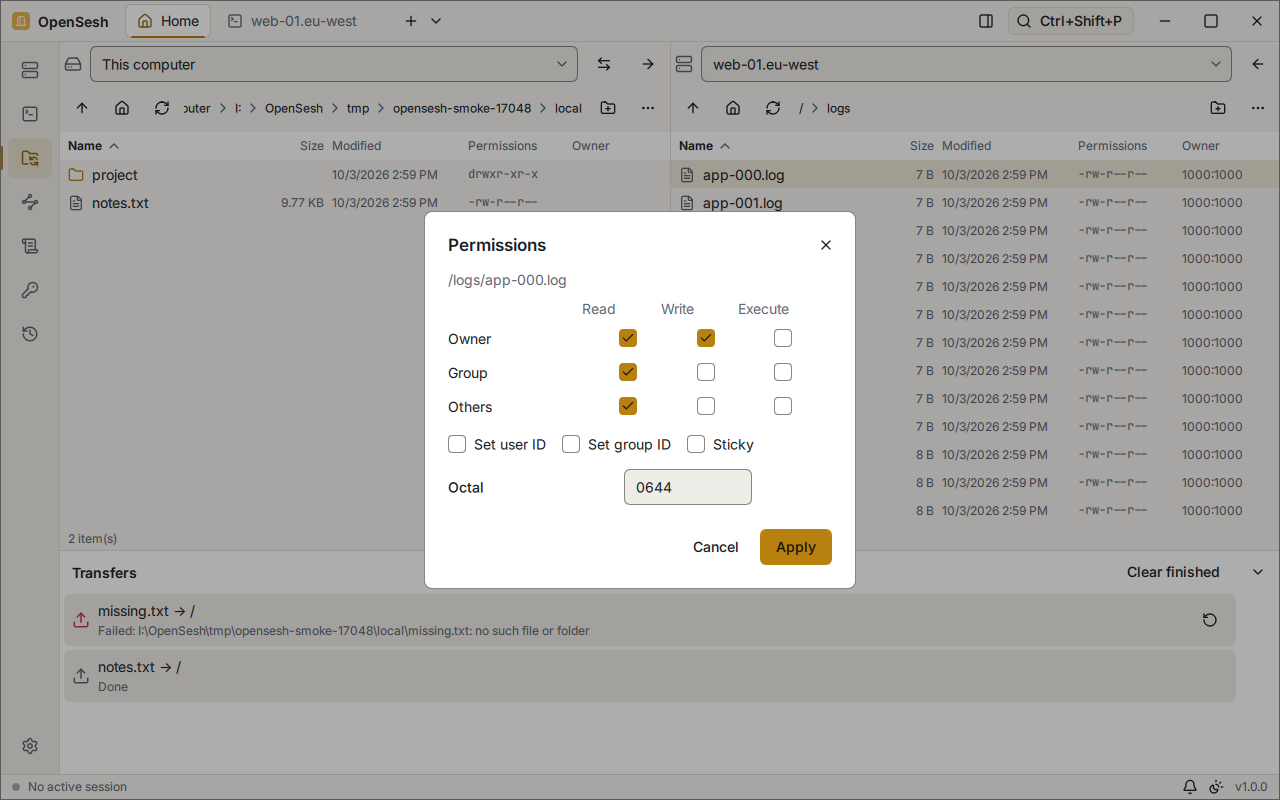1280x800 pixels.
Task: Click the Octal value field
Action: (x=688, y=488)
